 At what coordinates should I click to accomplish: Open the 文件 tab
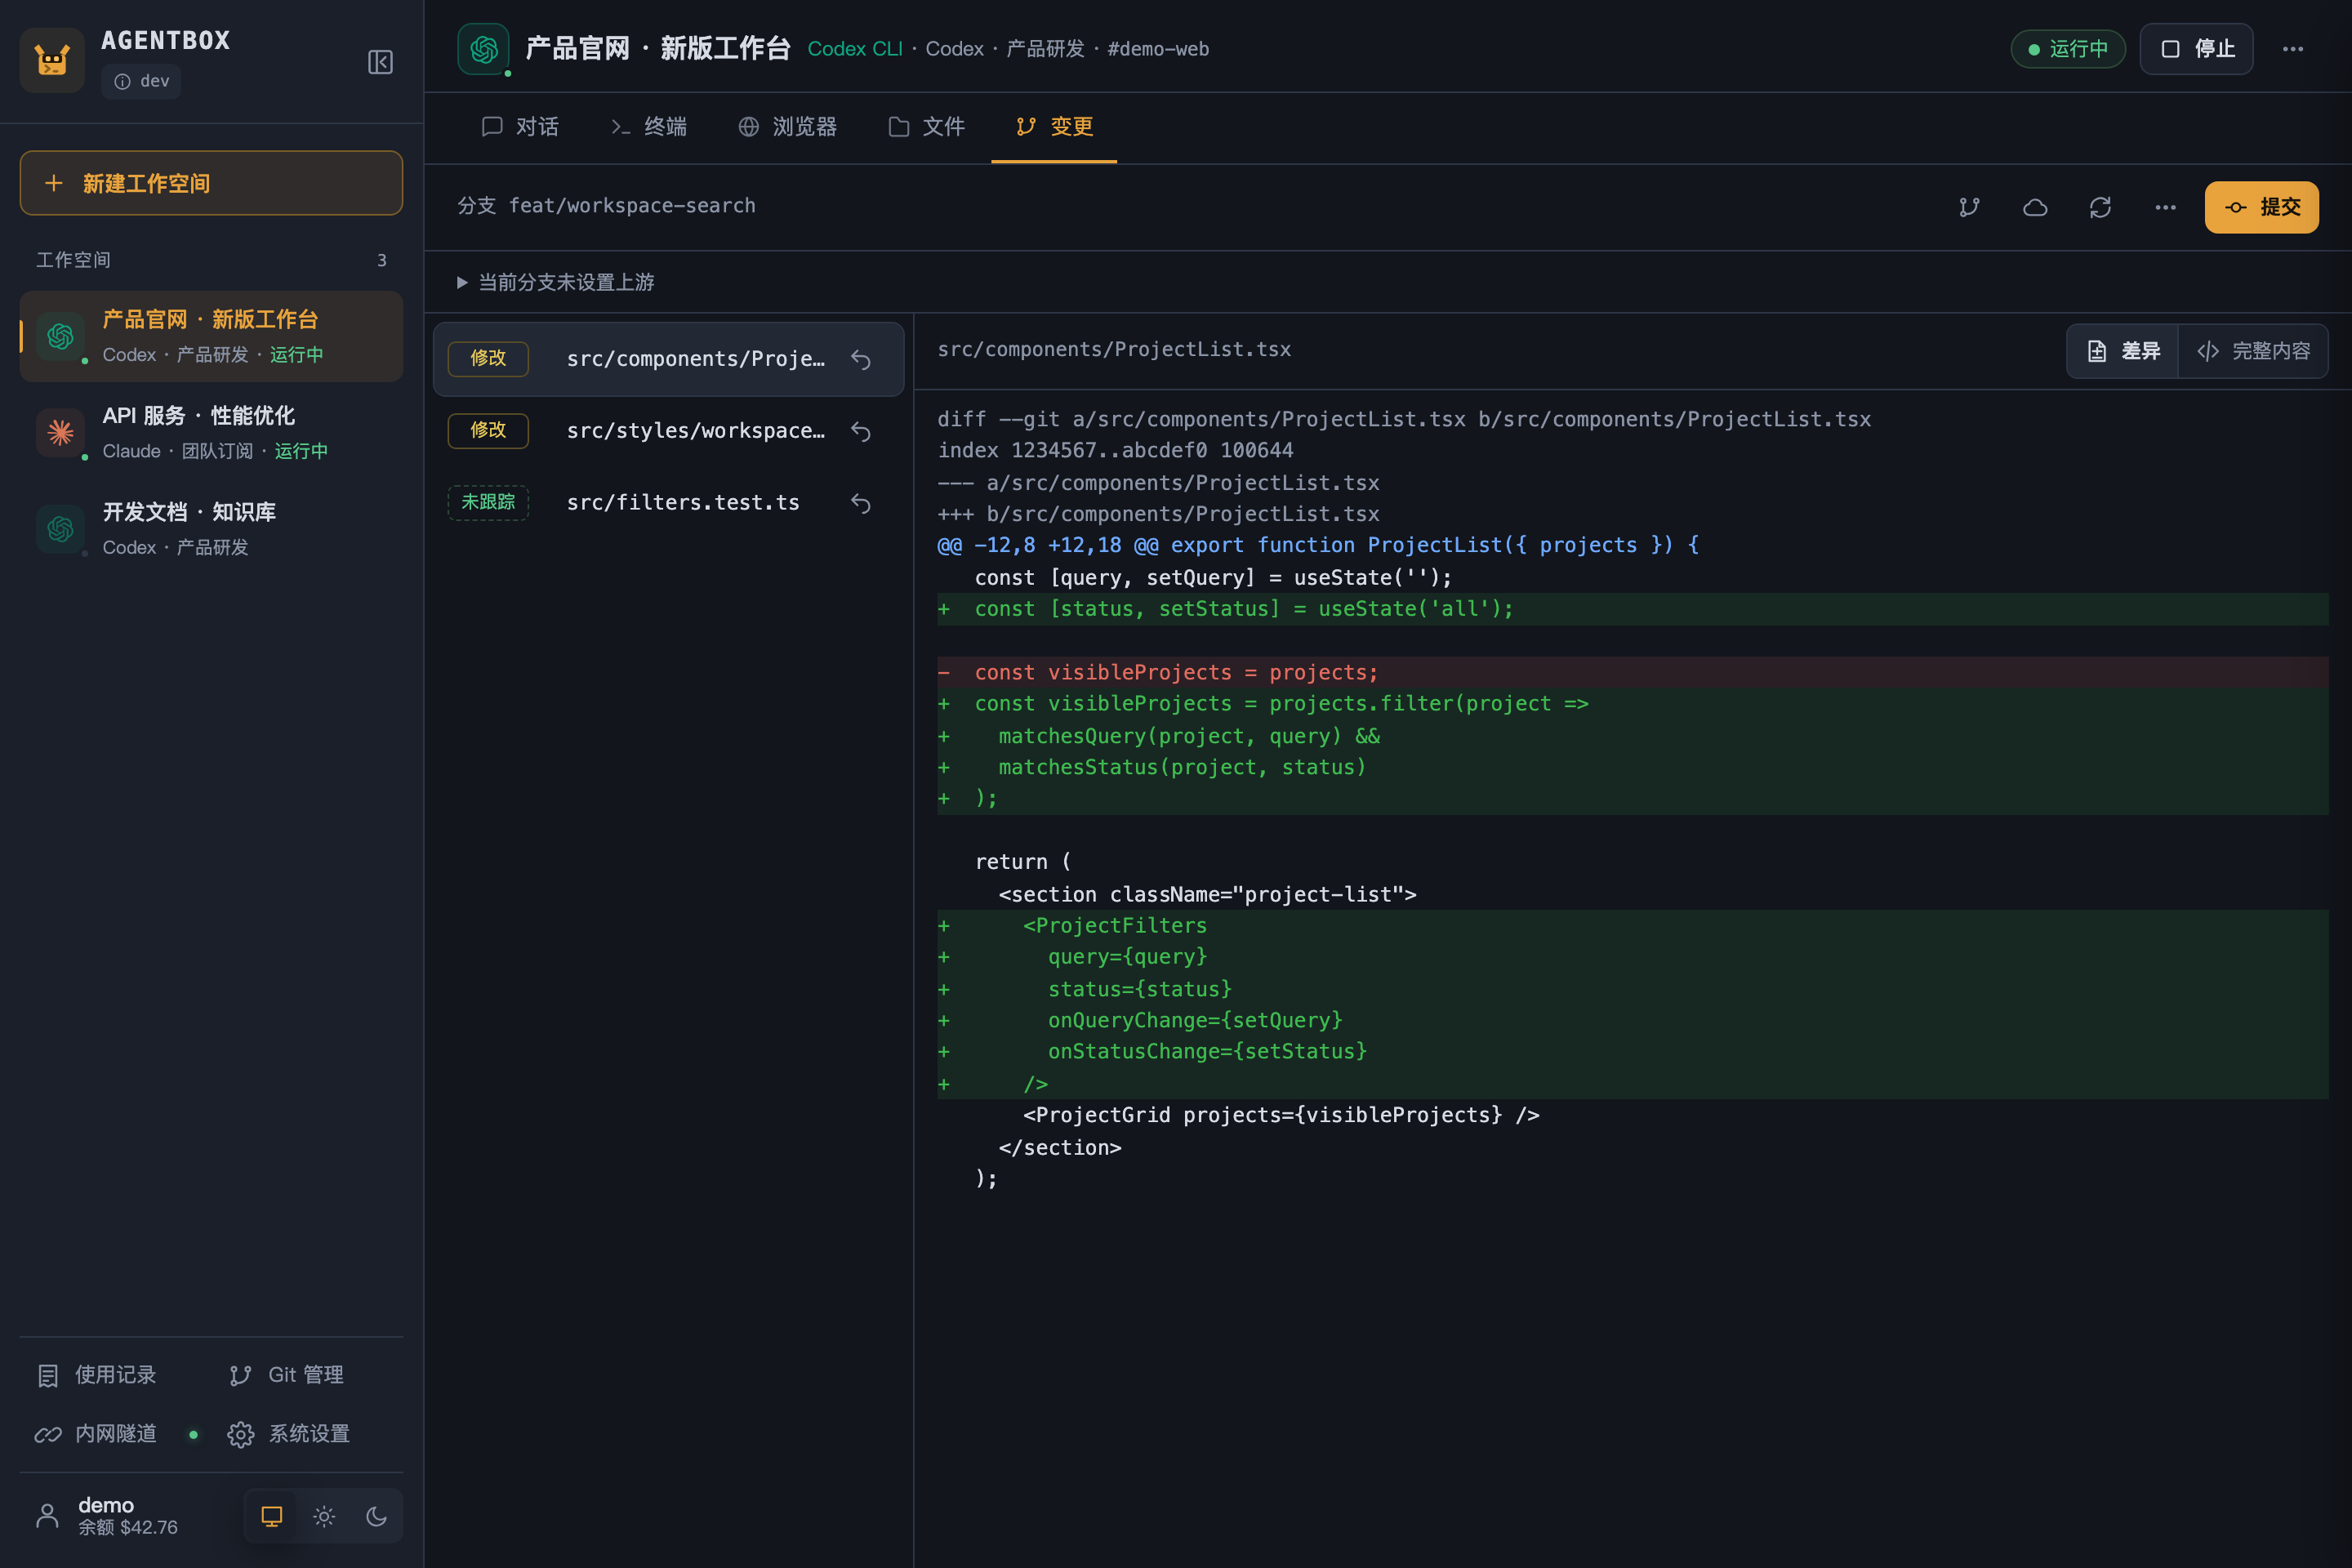pos(927,127)
